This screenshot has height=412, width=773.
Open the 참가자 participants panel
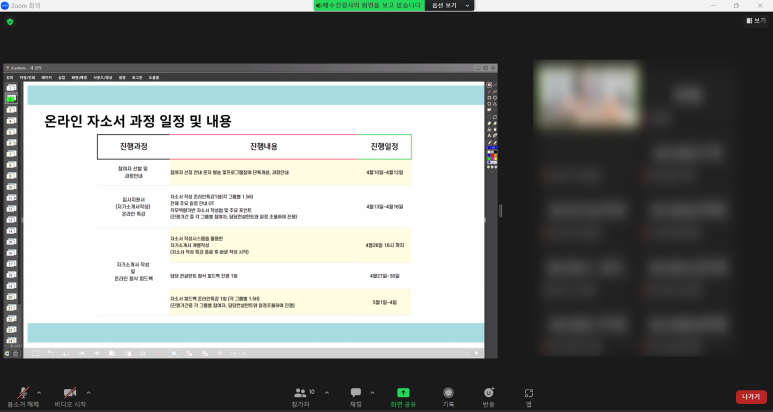point(301,394)
